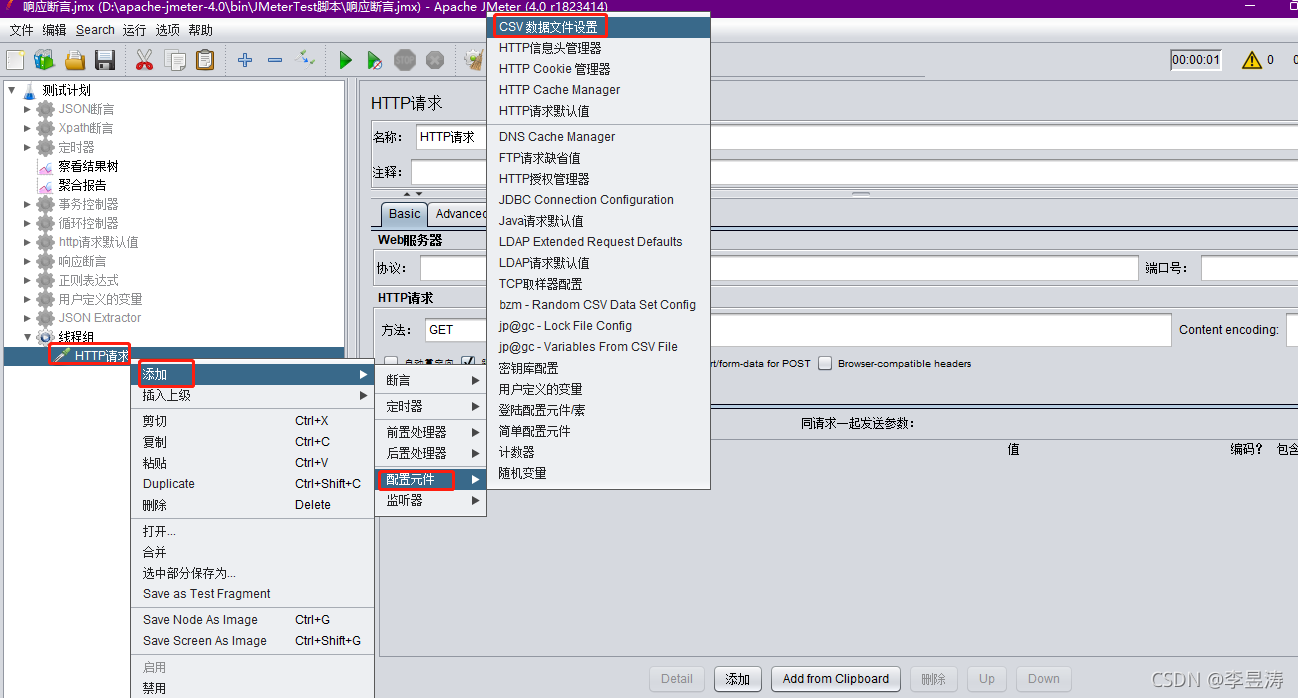The image size is (1298, 698).
Task: Collapse the 线程组 tree node
Action: 28,337
